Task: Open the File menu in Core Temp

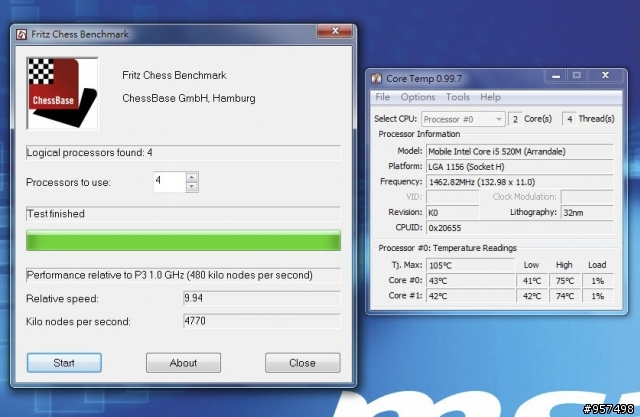Action: point(382,97)
